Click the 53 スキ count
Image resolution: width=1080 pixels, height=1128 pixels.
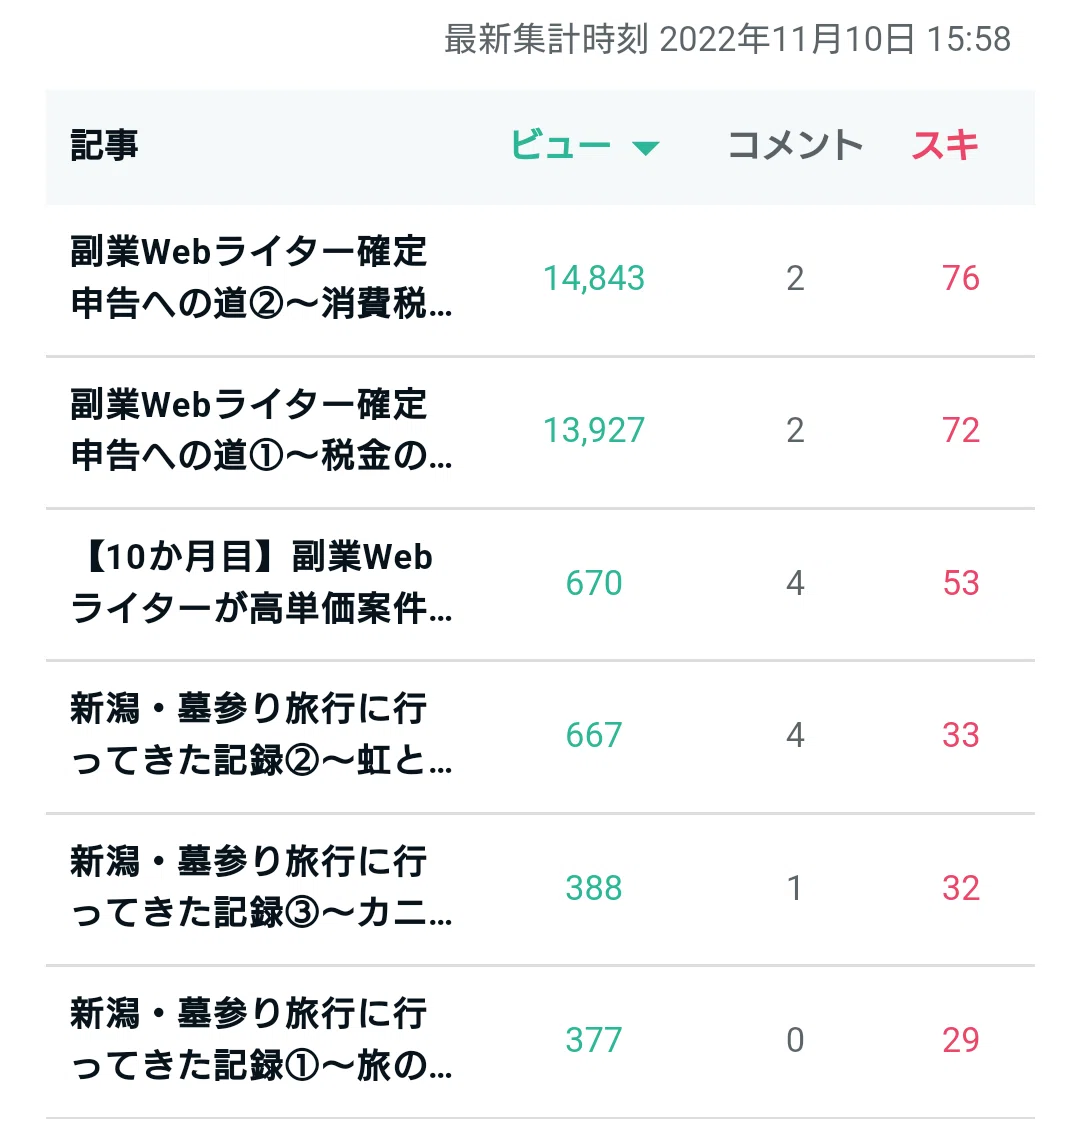[961, 583]
